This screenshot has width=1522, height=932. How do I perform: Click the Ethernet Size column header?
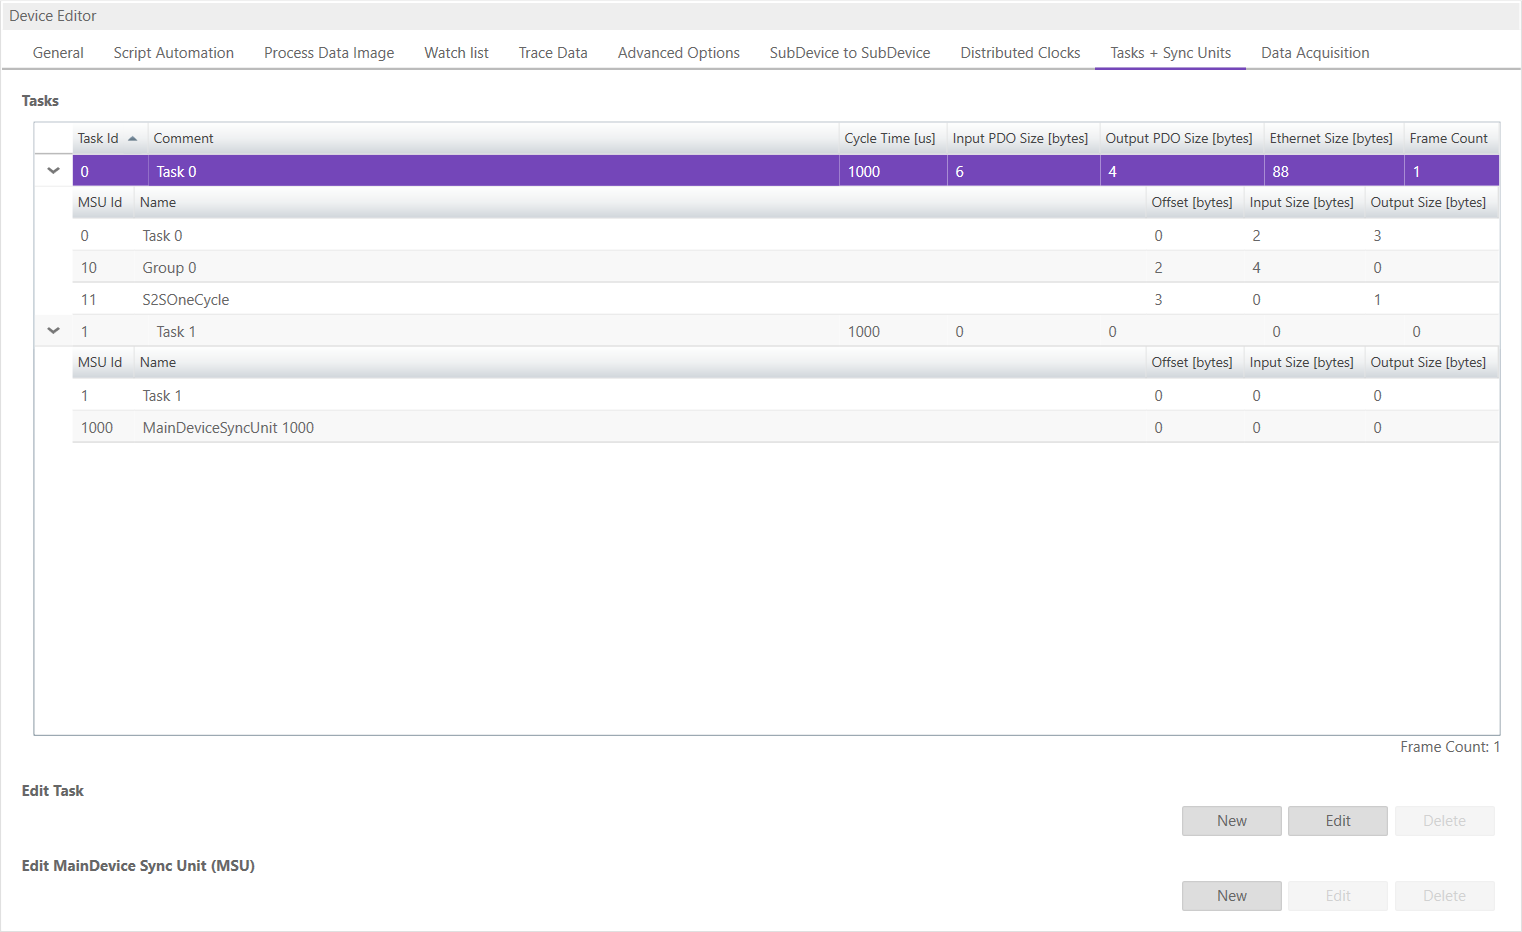tap(1330, 139)
